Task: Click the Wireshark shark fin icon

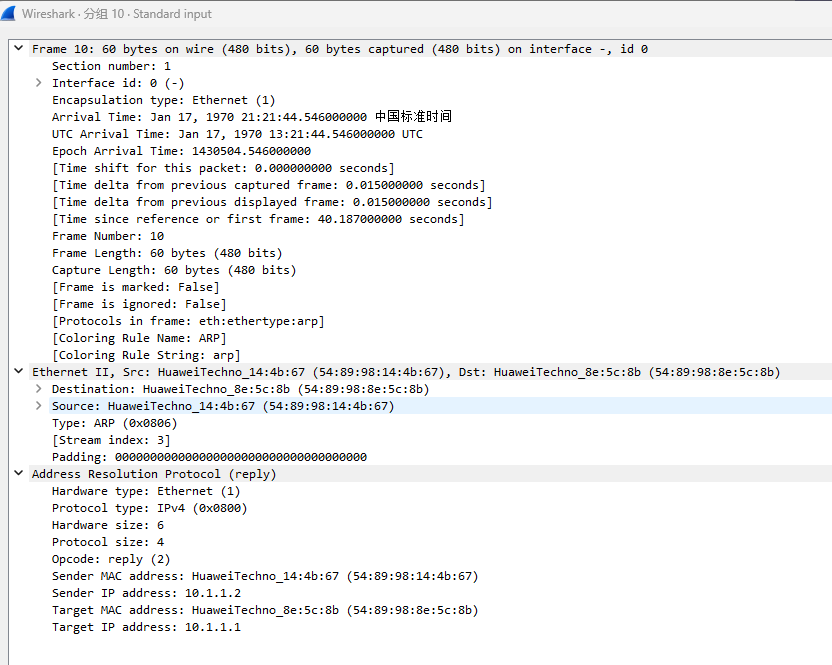Action: pyautogui.click(x=8, y=13)
